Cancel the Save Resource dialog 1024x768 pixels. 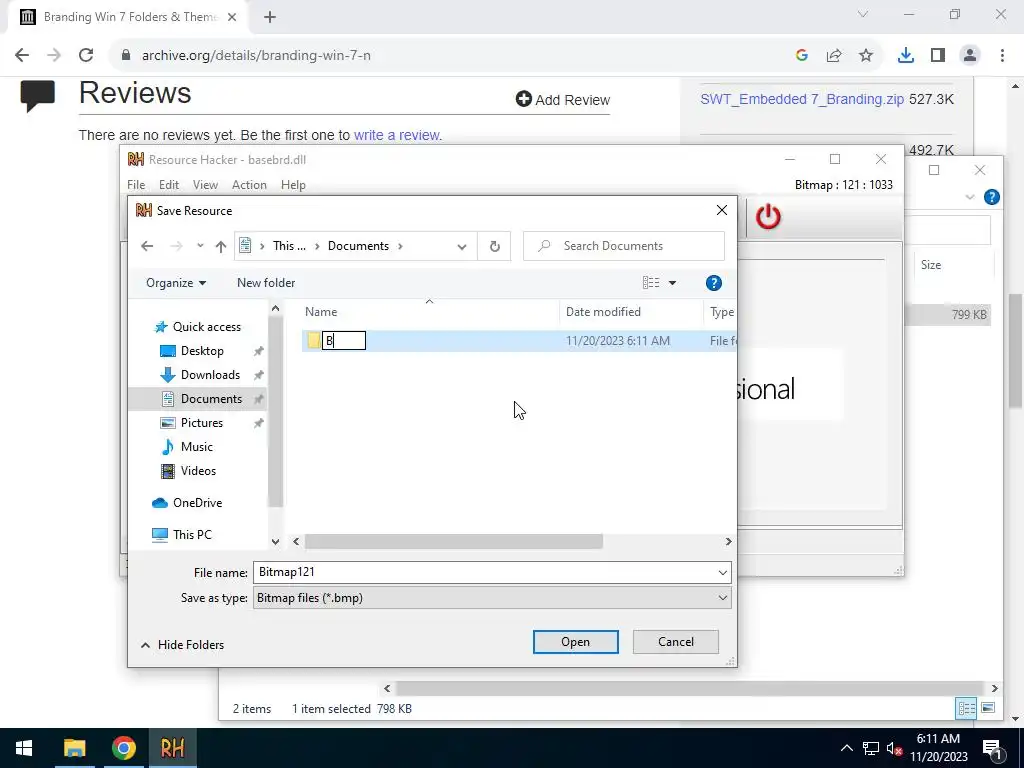(x=675, y=642)
